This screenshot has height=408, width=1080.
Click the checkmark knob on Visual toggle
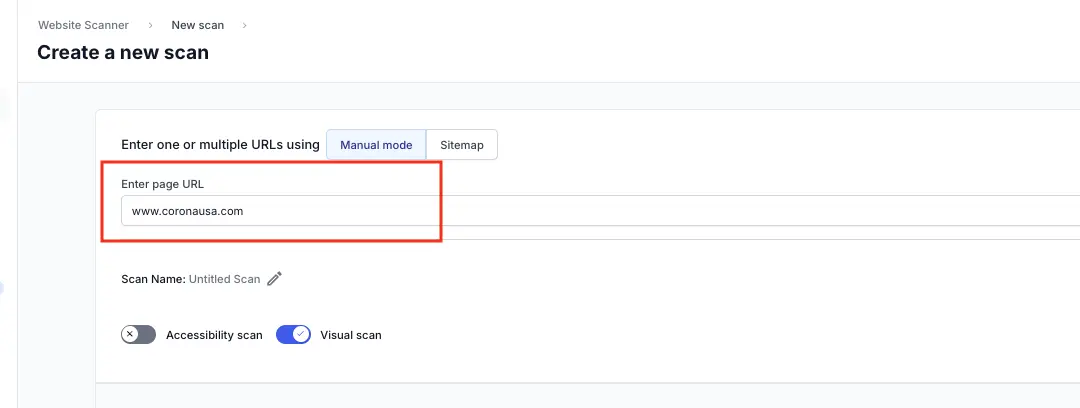click(x=301, y=335)
